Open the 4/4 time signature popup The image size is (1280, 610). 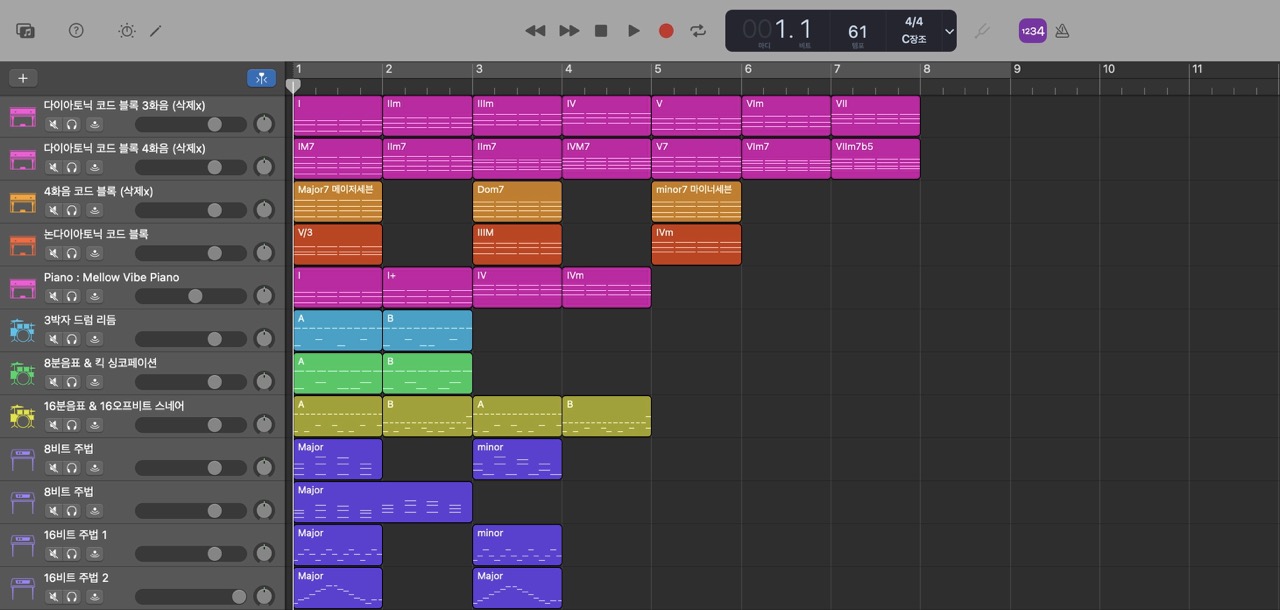click(914, 22)
